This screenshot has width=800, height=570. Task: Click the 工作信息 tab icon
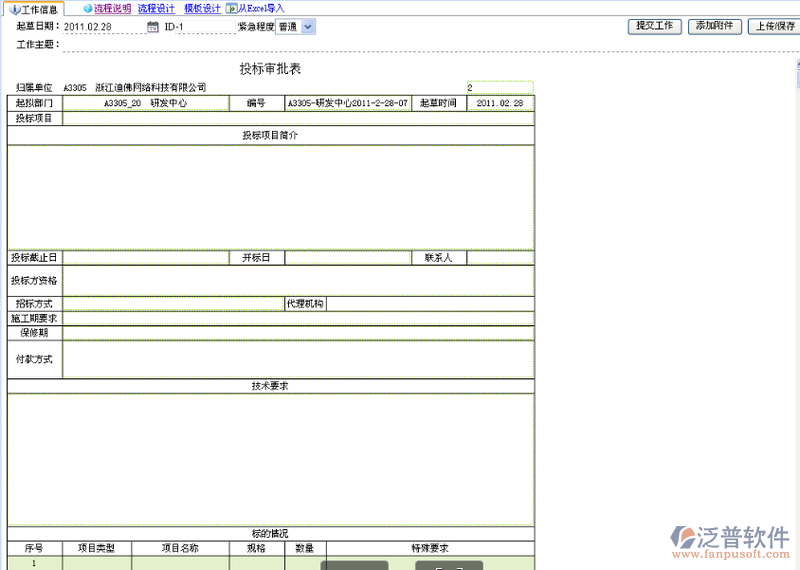(x=14, y=10)
